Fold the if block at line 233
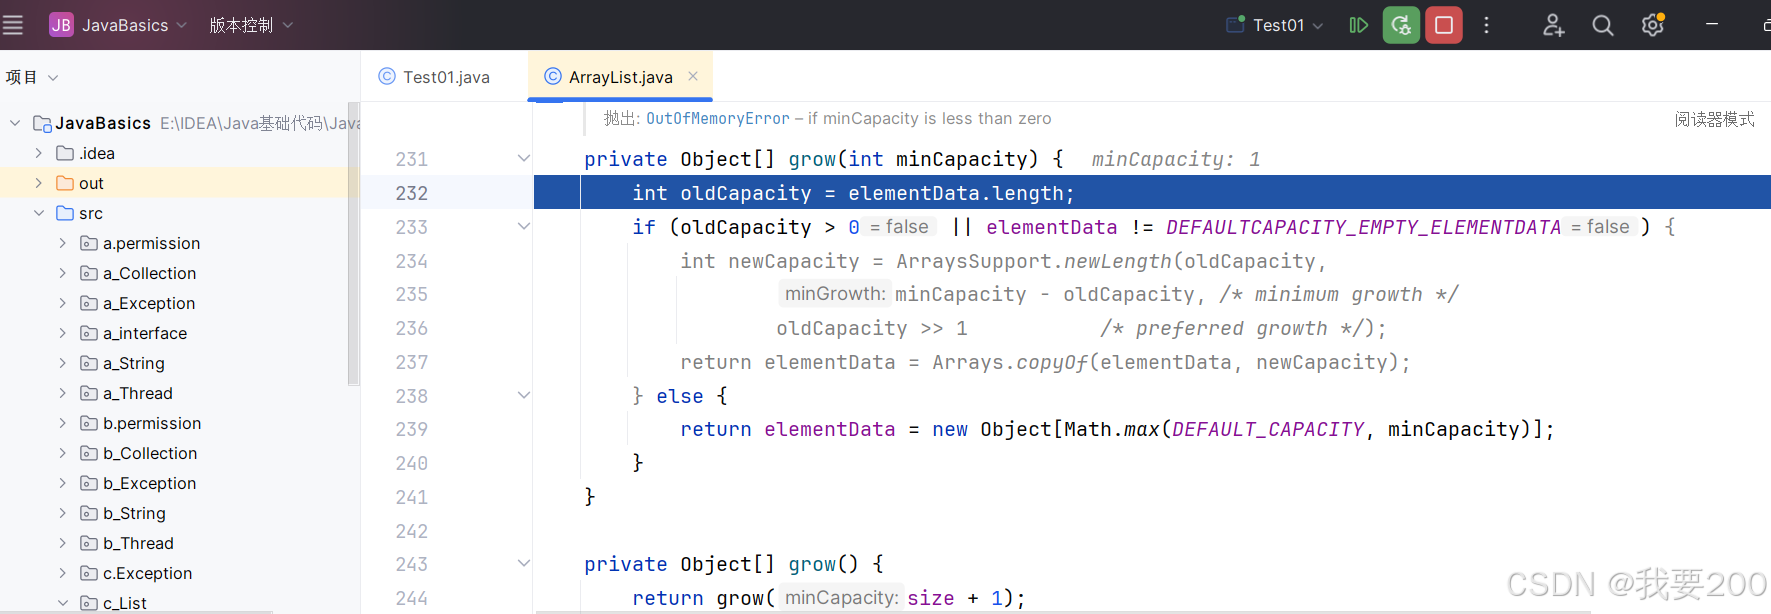Screen dimensions: 1771x614 523,226
